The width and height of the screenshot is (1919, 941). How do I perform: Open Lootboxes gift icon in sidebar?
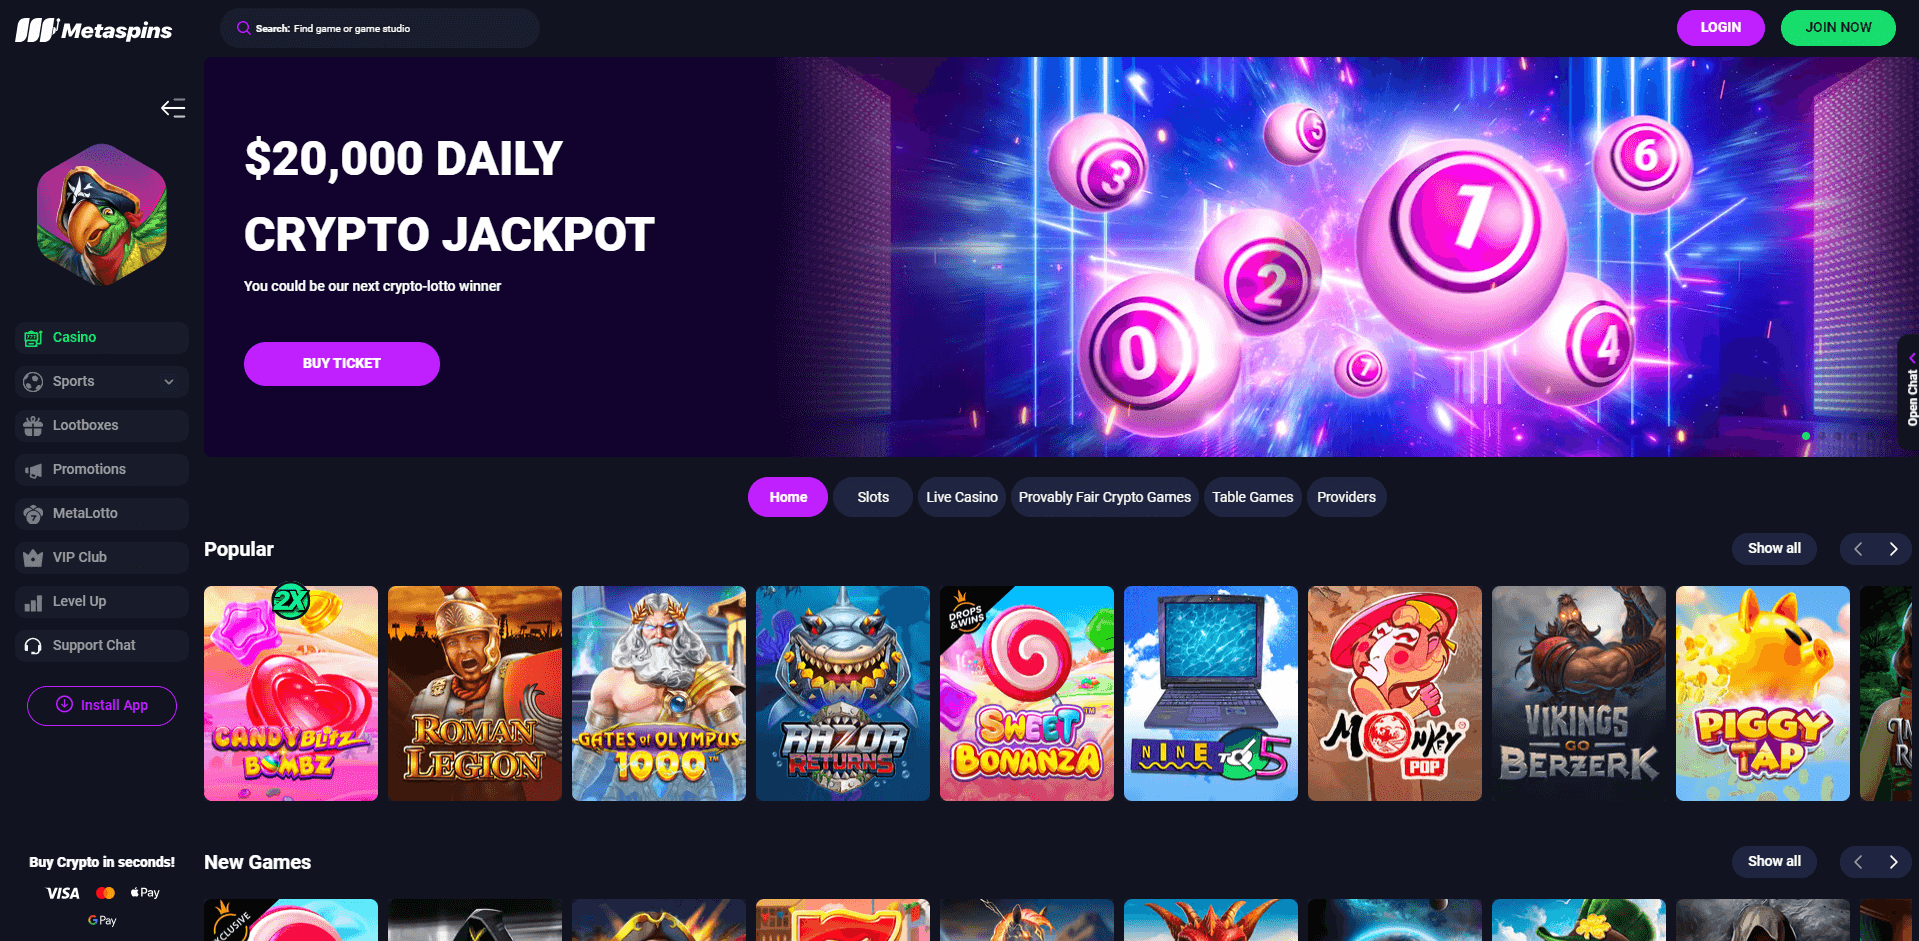pyautogui.click(x=33, y=426)
